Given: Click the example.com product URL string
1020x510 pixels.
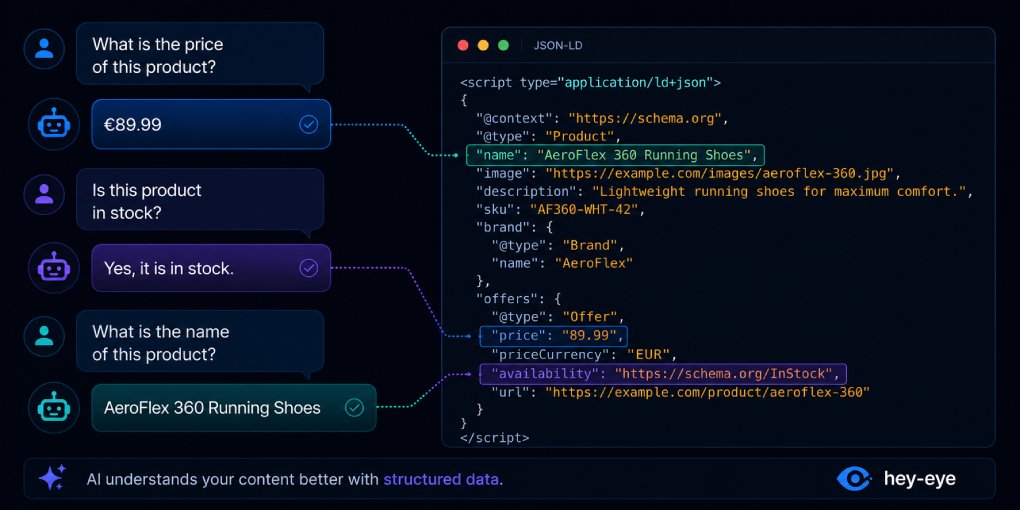Looking at the screenshot, I should [x=707, y=392].
